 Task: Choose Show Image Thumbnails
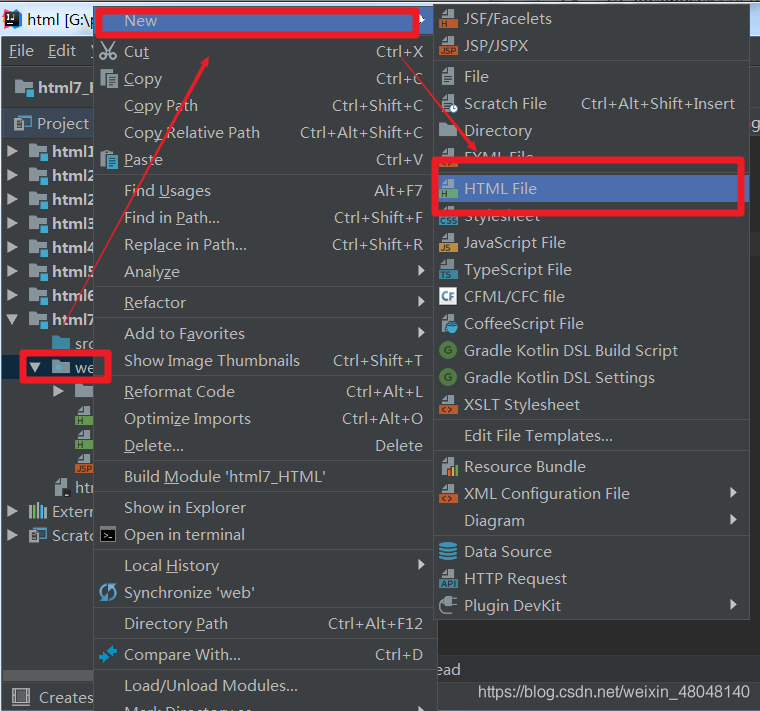[262, 361]
